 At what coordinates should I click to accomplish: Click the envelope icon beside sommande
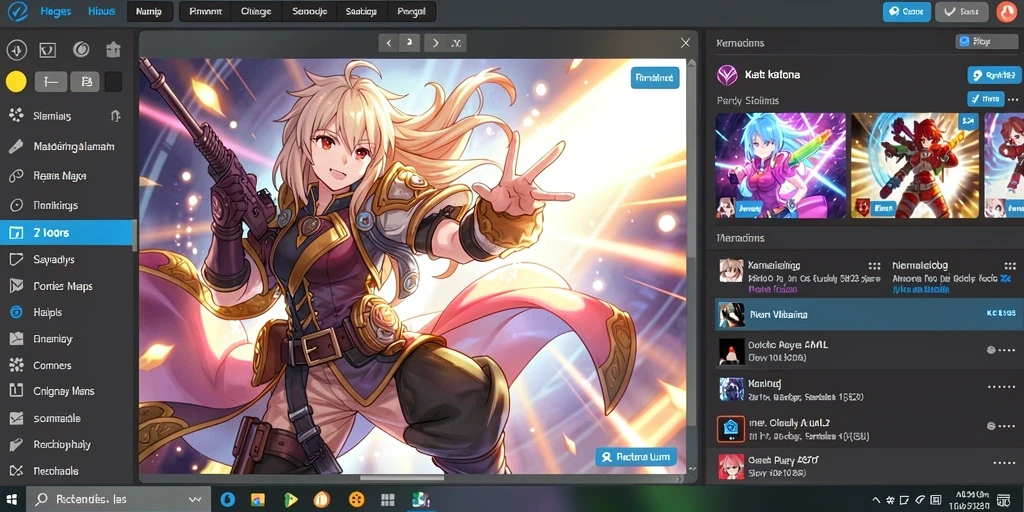tap(16, 418)
